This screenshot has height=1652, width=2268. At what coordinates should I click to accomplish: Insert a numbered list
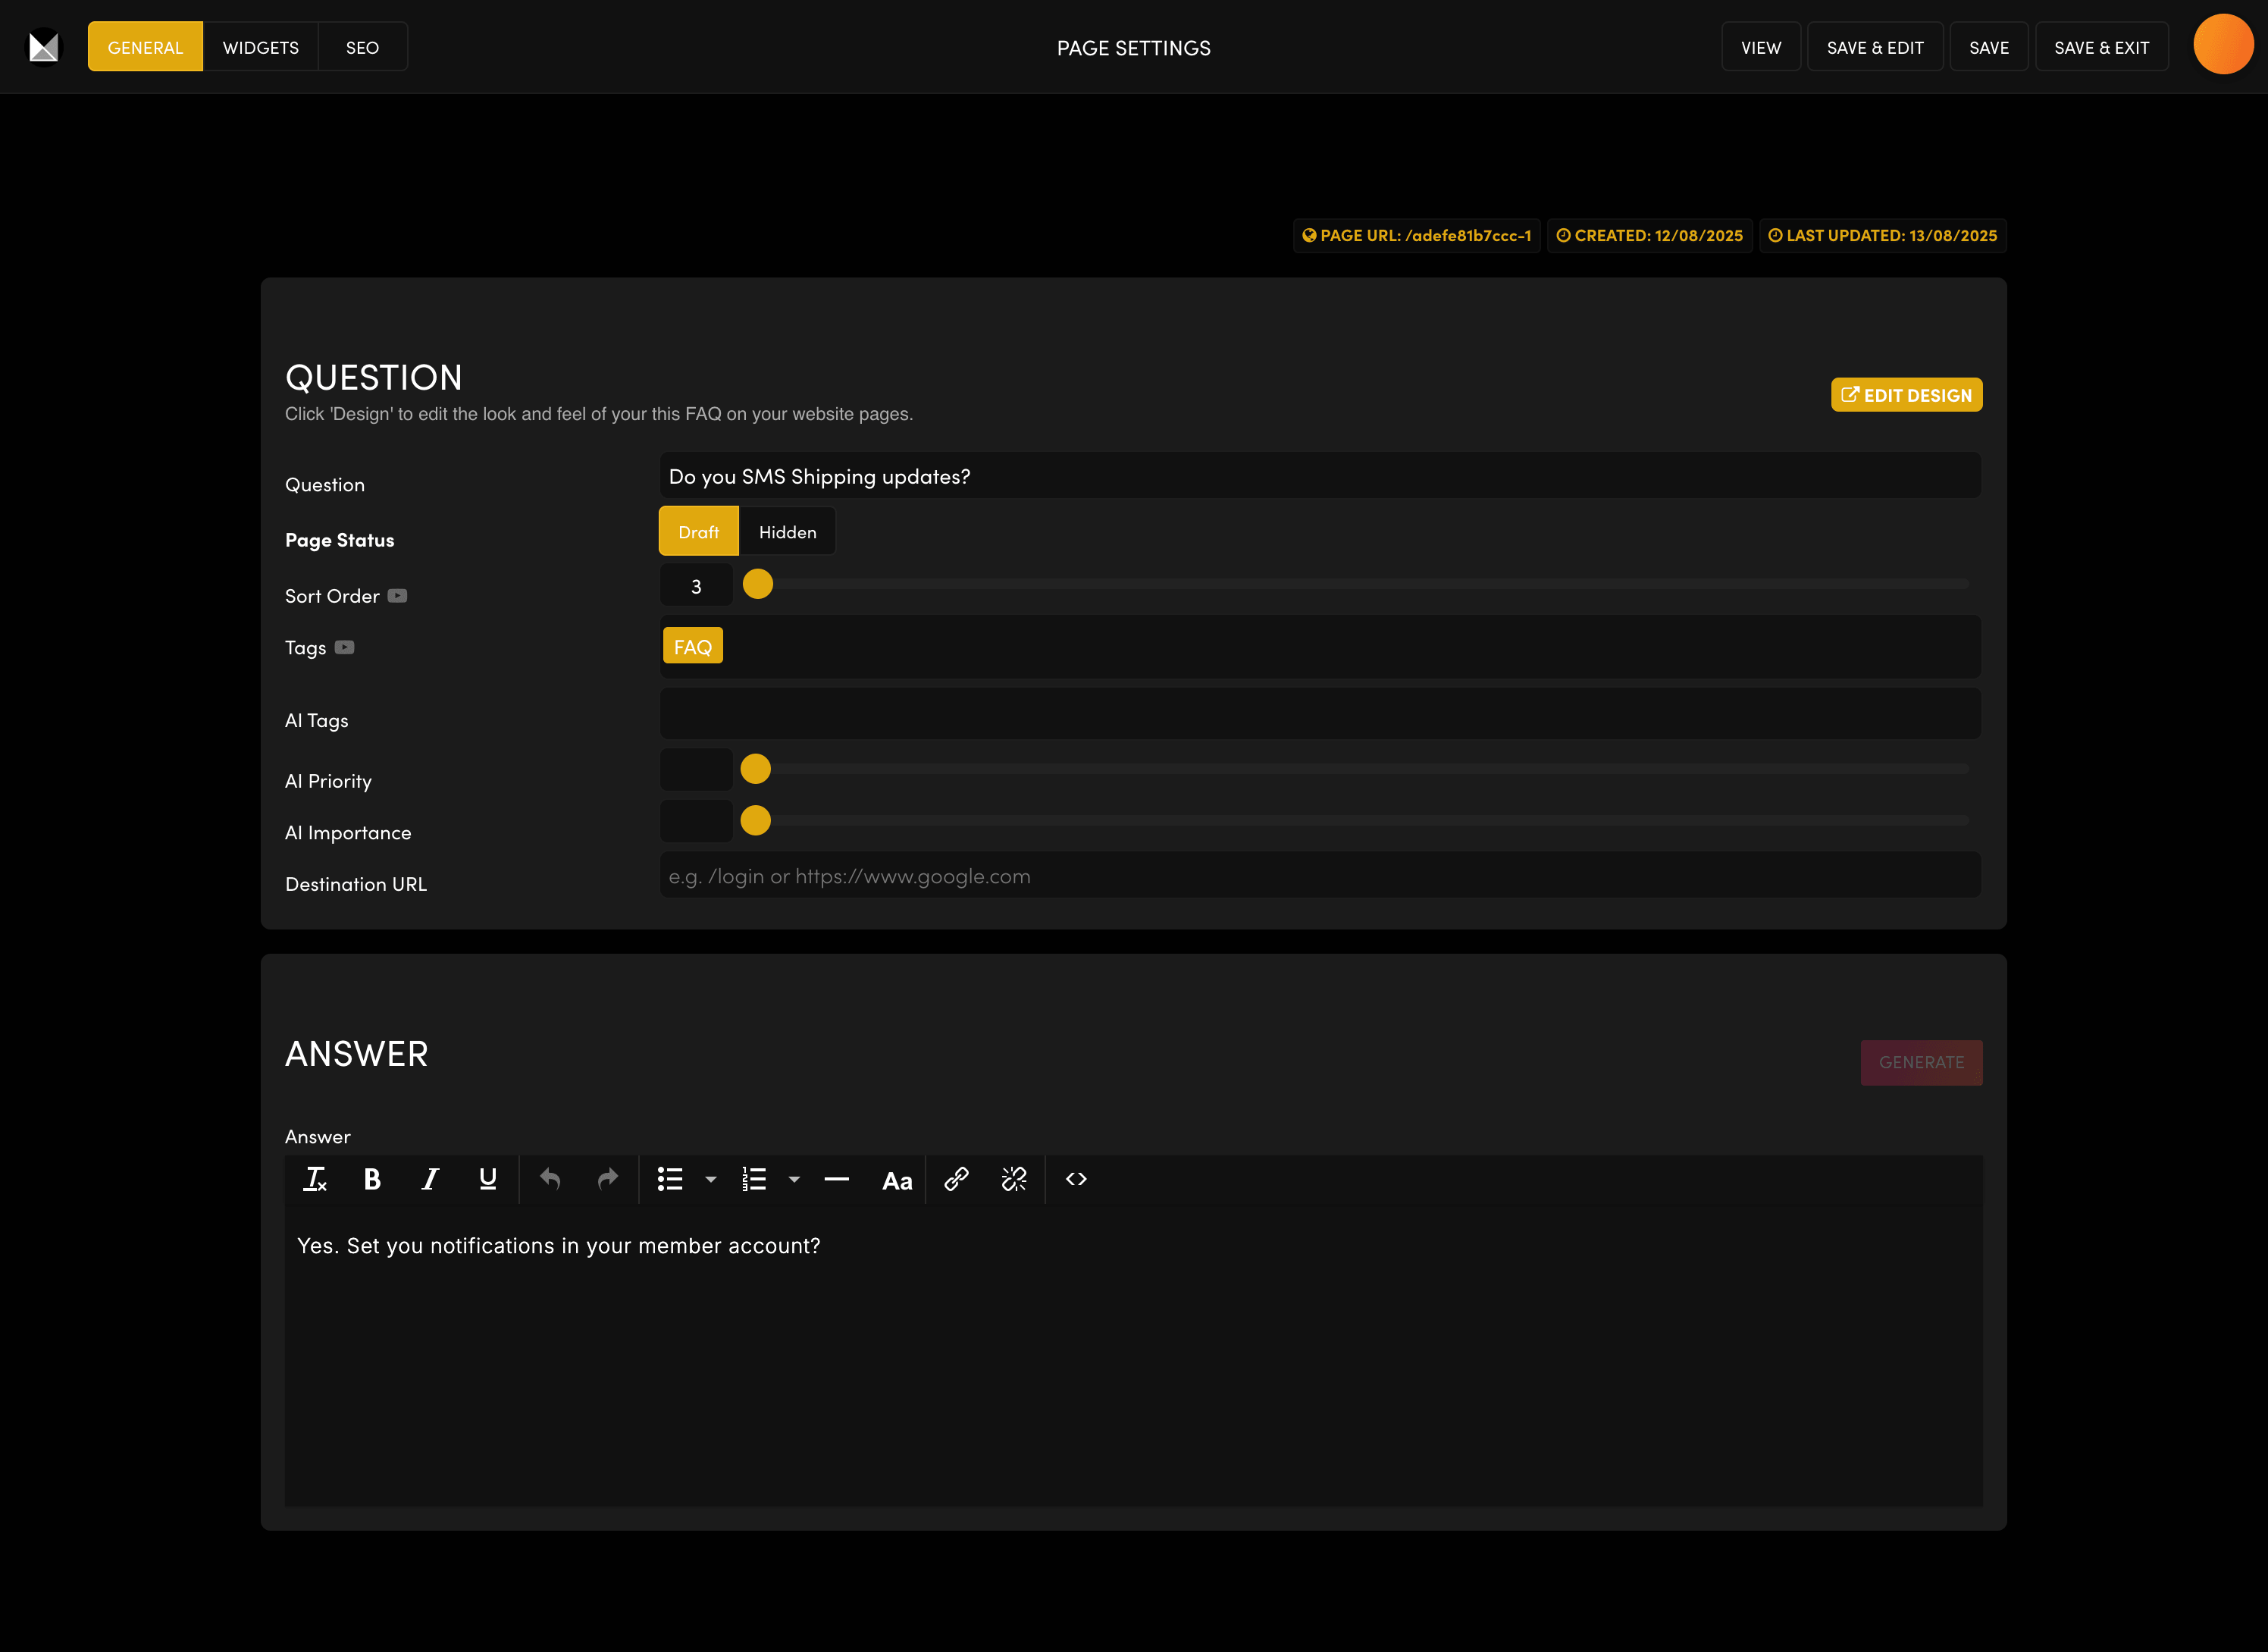coord(754,1179)
